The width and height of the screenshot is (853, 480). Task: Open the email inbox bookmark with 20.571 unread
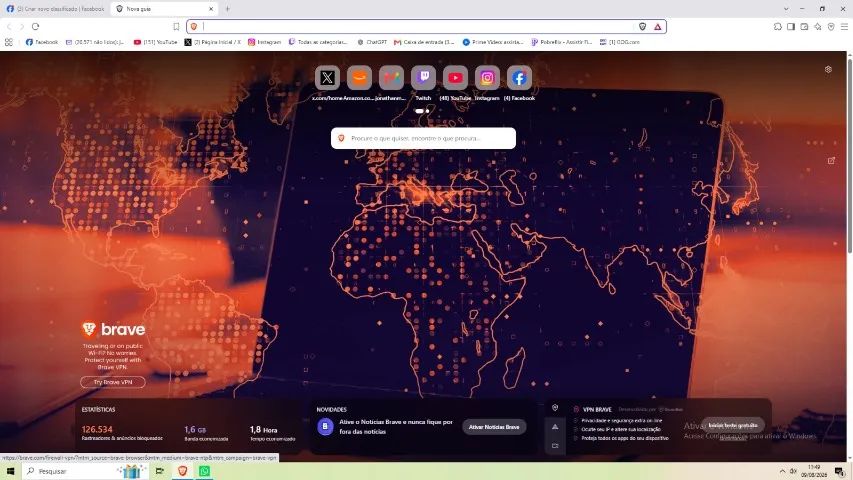click(x=95, y=42)
